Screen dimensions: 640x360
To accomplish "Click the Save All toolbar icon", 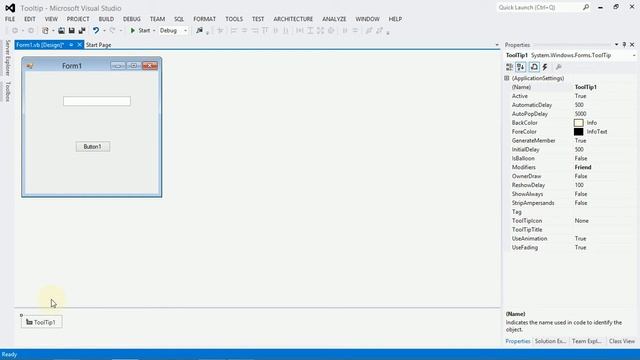I will [x=82, y=31].
